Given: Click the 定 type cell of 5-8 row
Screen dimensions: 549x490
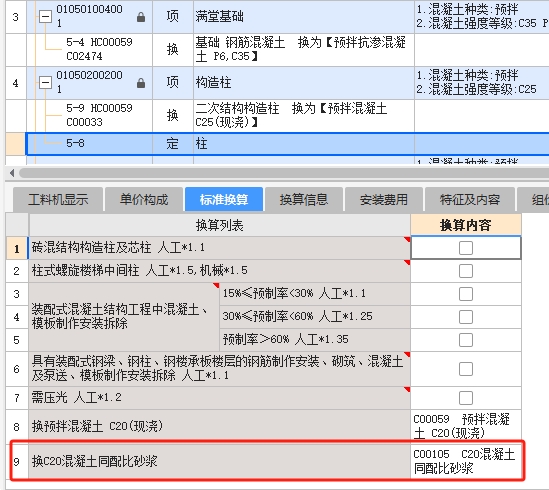Looking at the screenshot, I should click(x=173, y=144).
